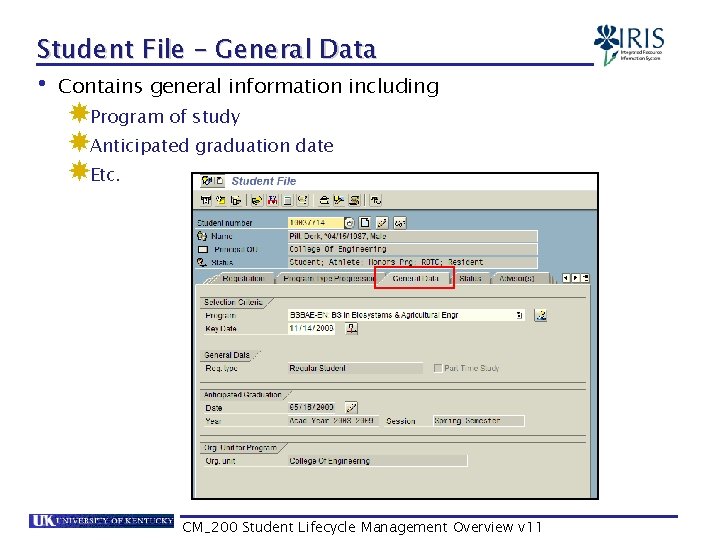This screenshot has width=720, height=540.
Task: Toggle the Part Time Study checkbox
Action: 438,368
